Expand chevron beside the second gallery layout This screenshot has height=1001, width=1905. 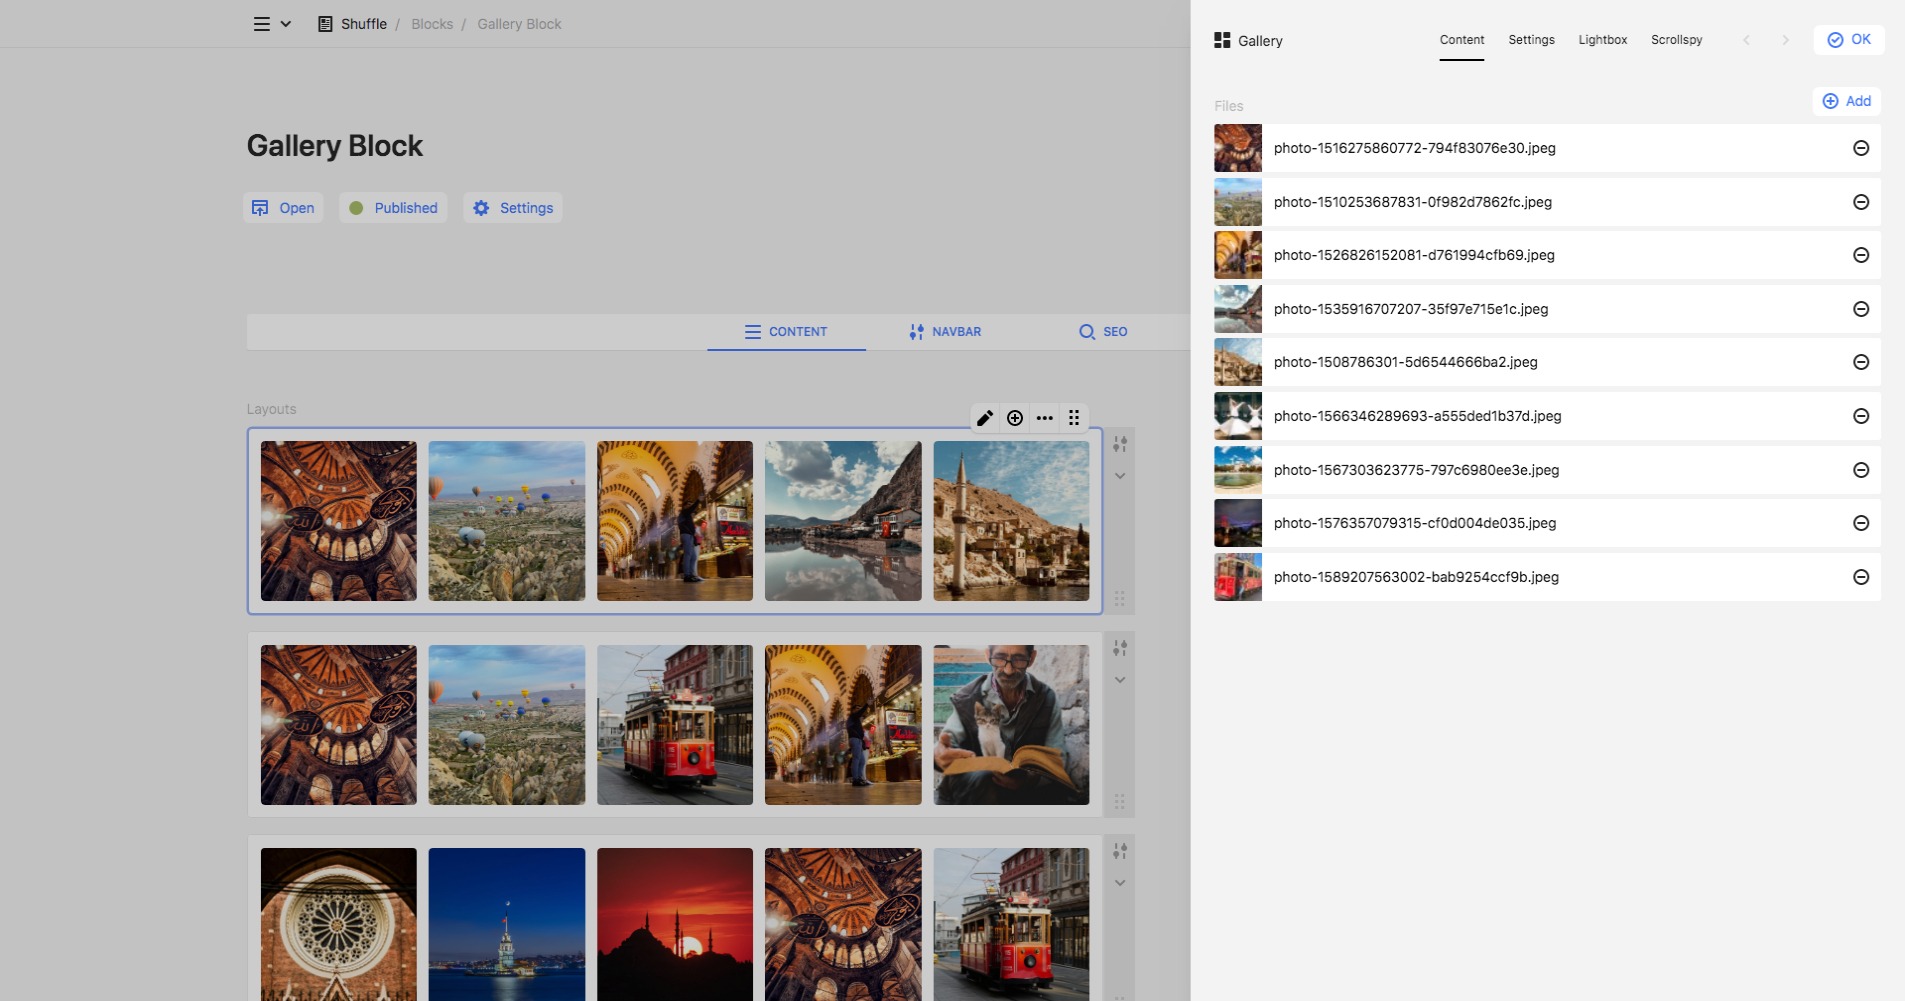point(1120,680)
